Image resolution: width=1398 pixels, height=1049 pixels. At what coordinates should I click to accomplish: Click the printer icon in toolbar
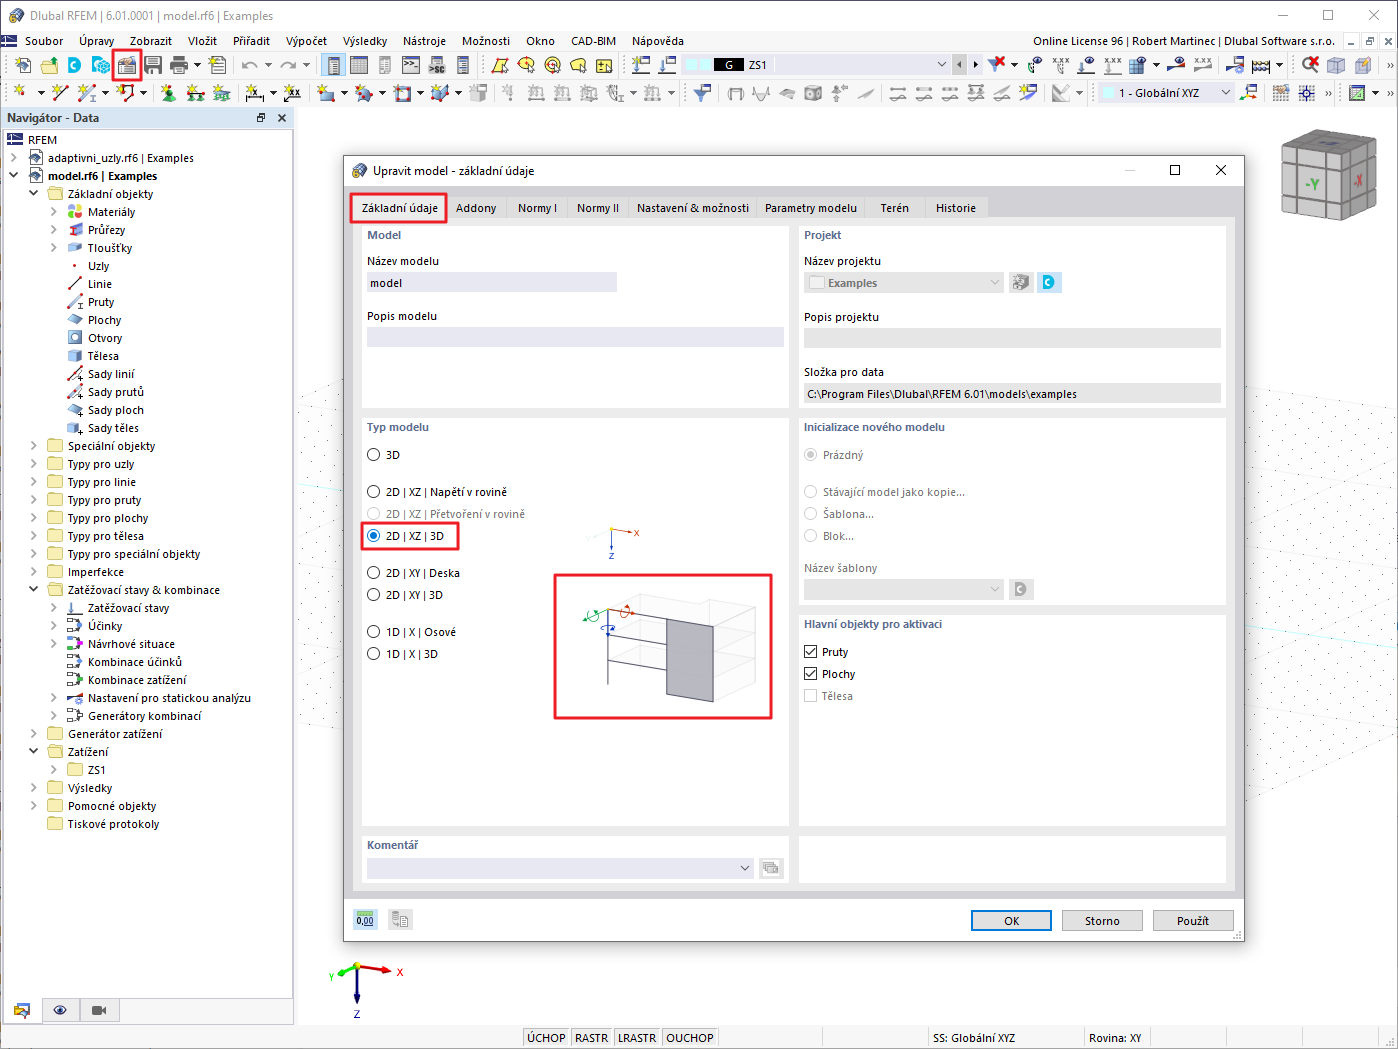pyautogui.click(x=179, y=65)
